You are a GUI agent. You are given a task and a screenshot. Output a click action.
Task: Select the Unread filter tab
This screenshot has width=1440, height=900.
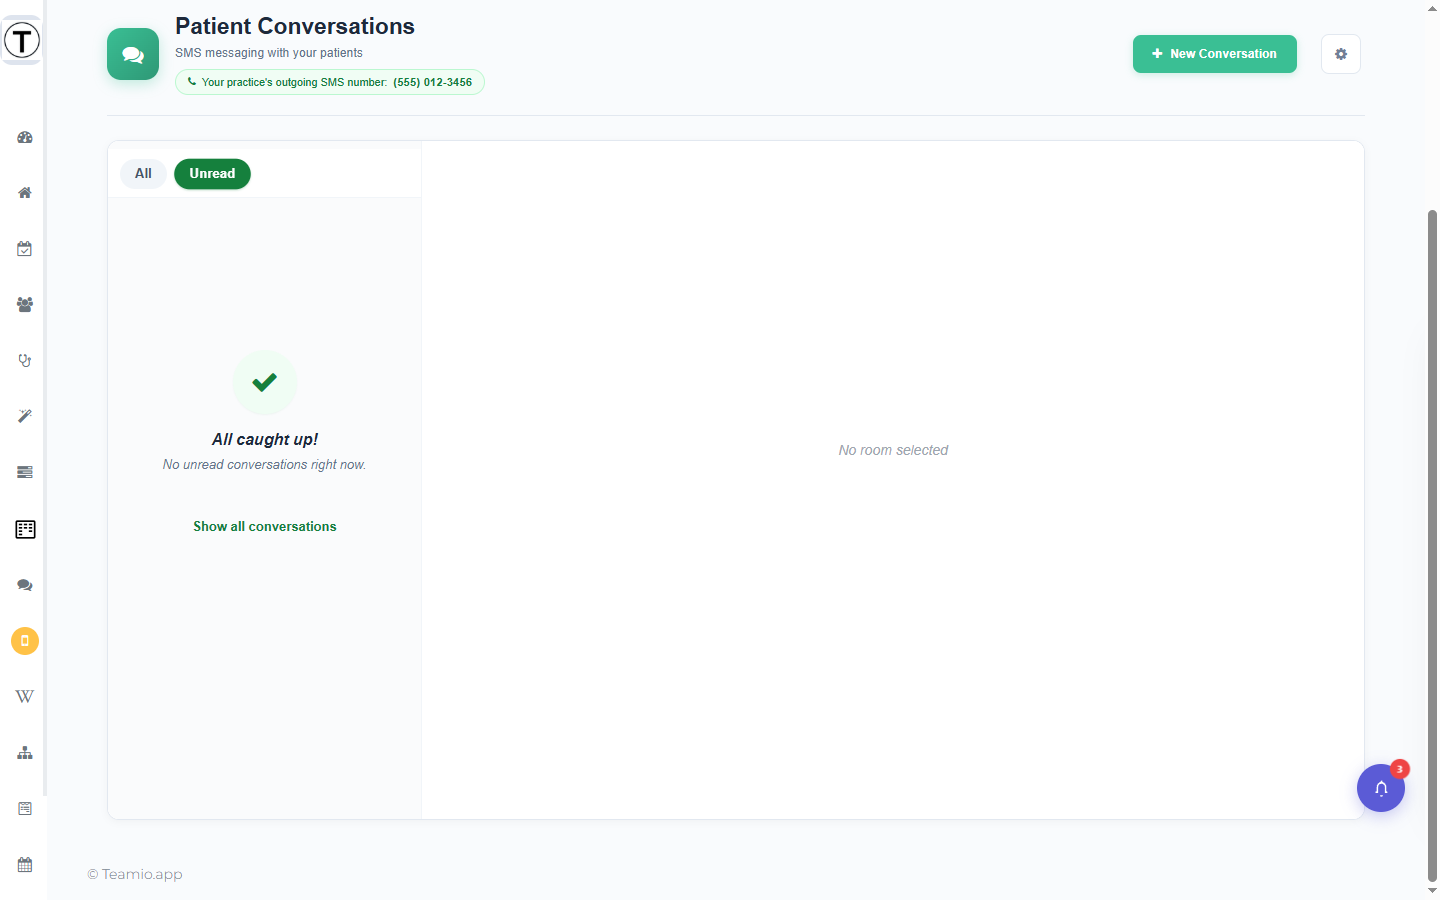tap(212, 174)
